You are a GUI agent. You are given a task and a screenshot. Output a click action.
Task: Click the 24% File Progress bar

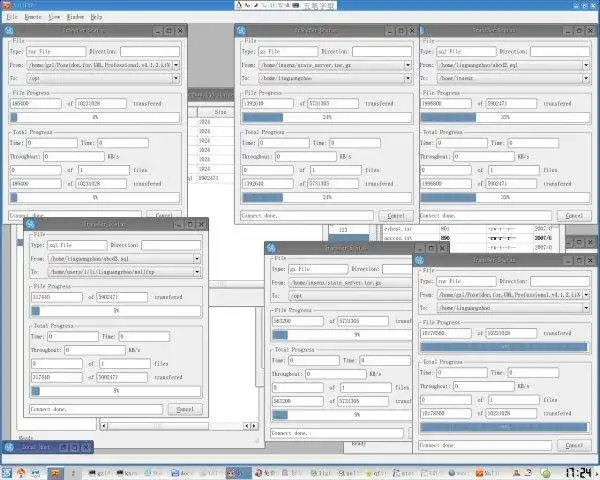pos(327,117)
